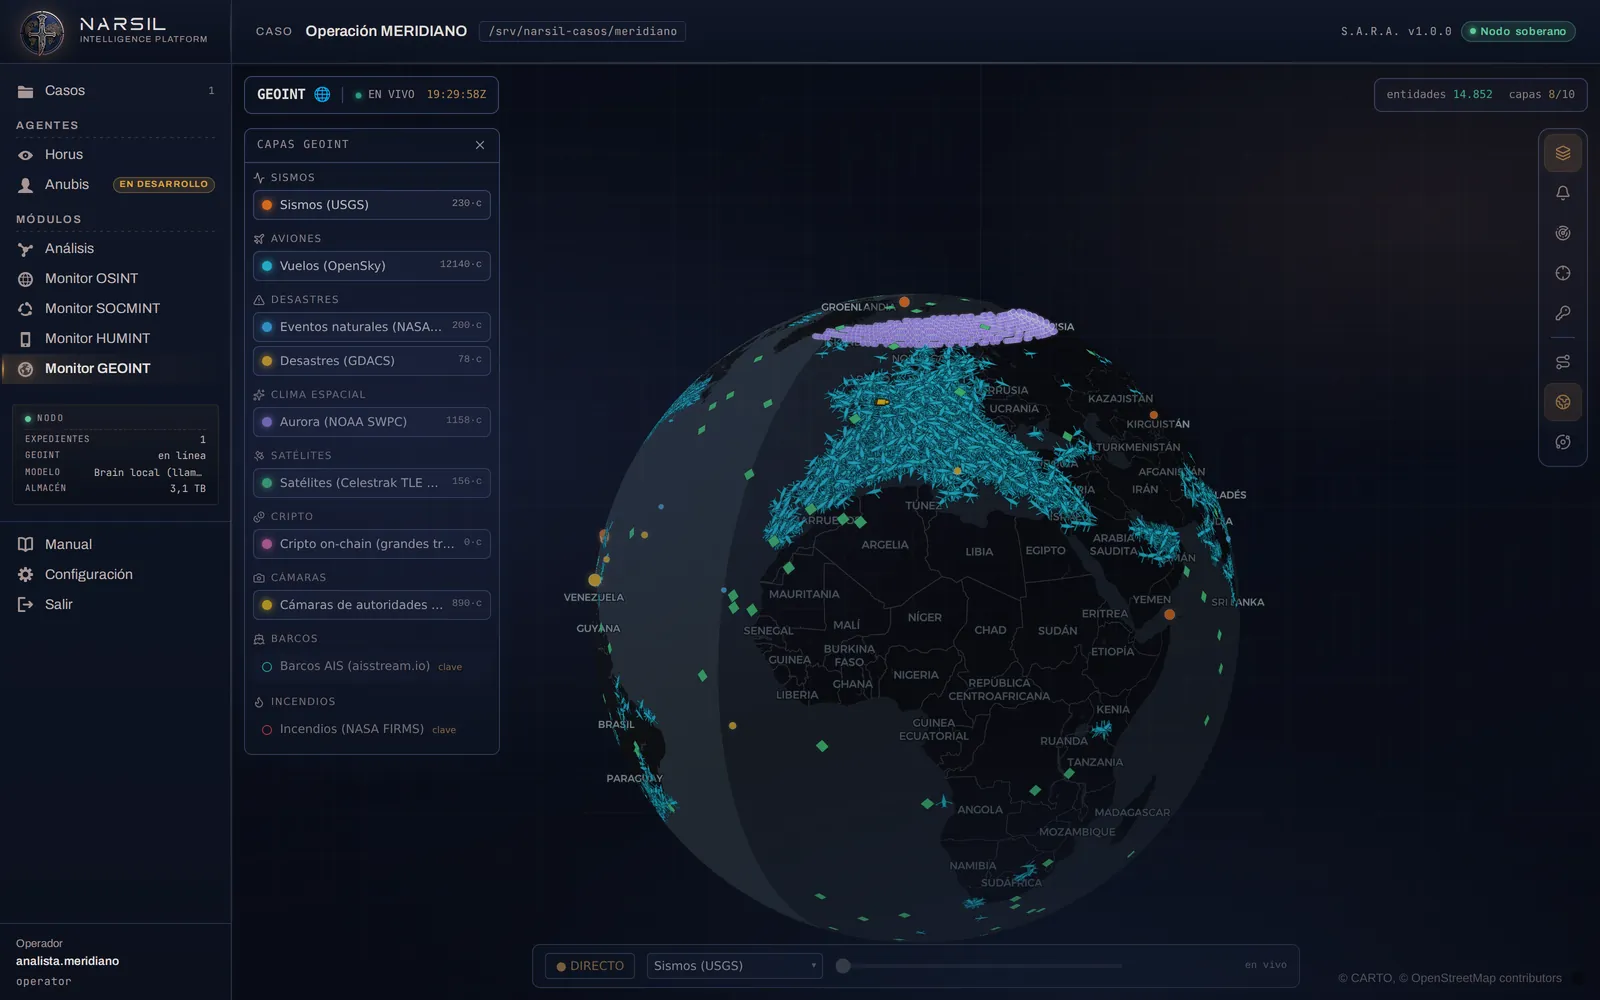Enable Incendios (NASA FIRMS) layer

point(372,729)
